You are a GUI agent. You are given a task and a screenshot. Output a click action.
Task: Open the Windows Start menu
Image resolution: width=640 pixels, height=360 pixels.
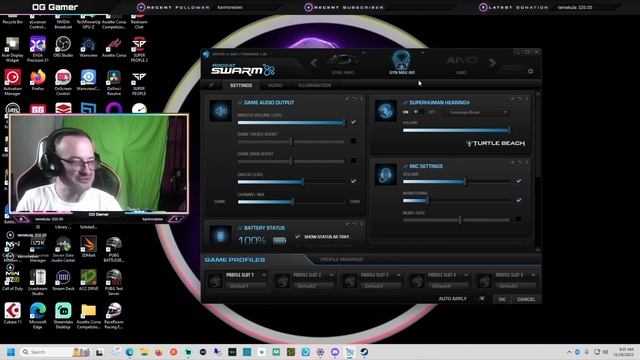click(x=11, y=352)
